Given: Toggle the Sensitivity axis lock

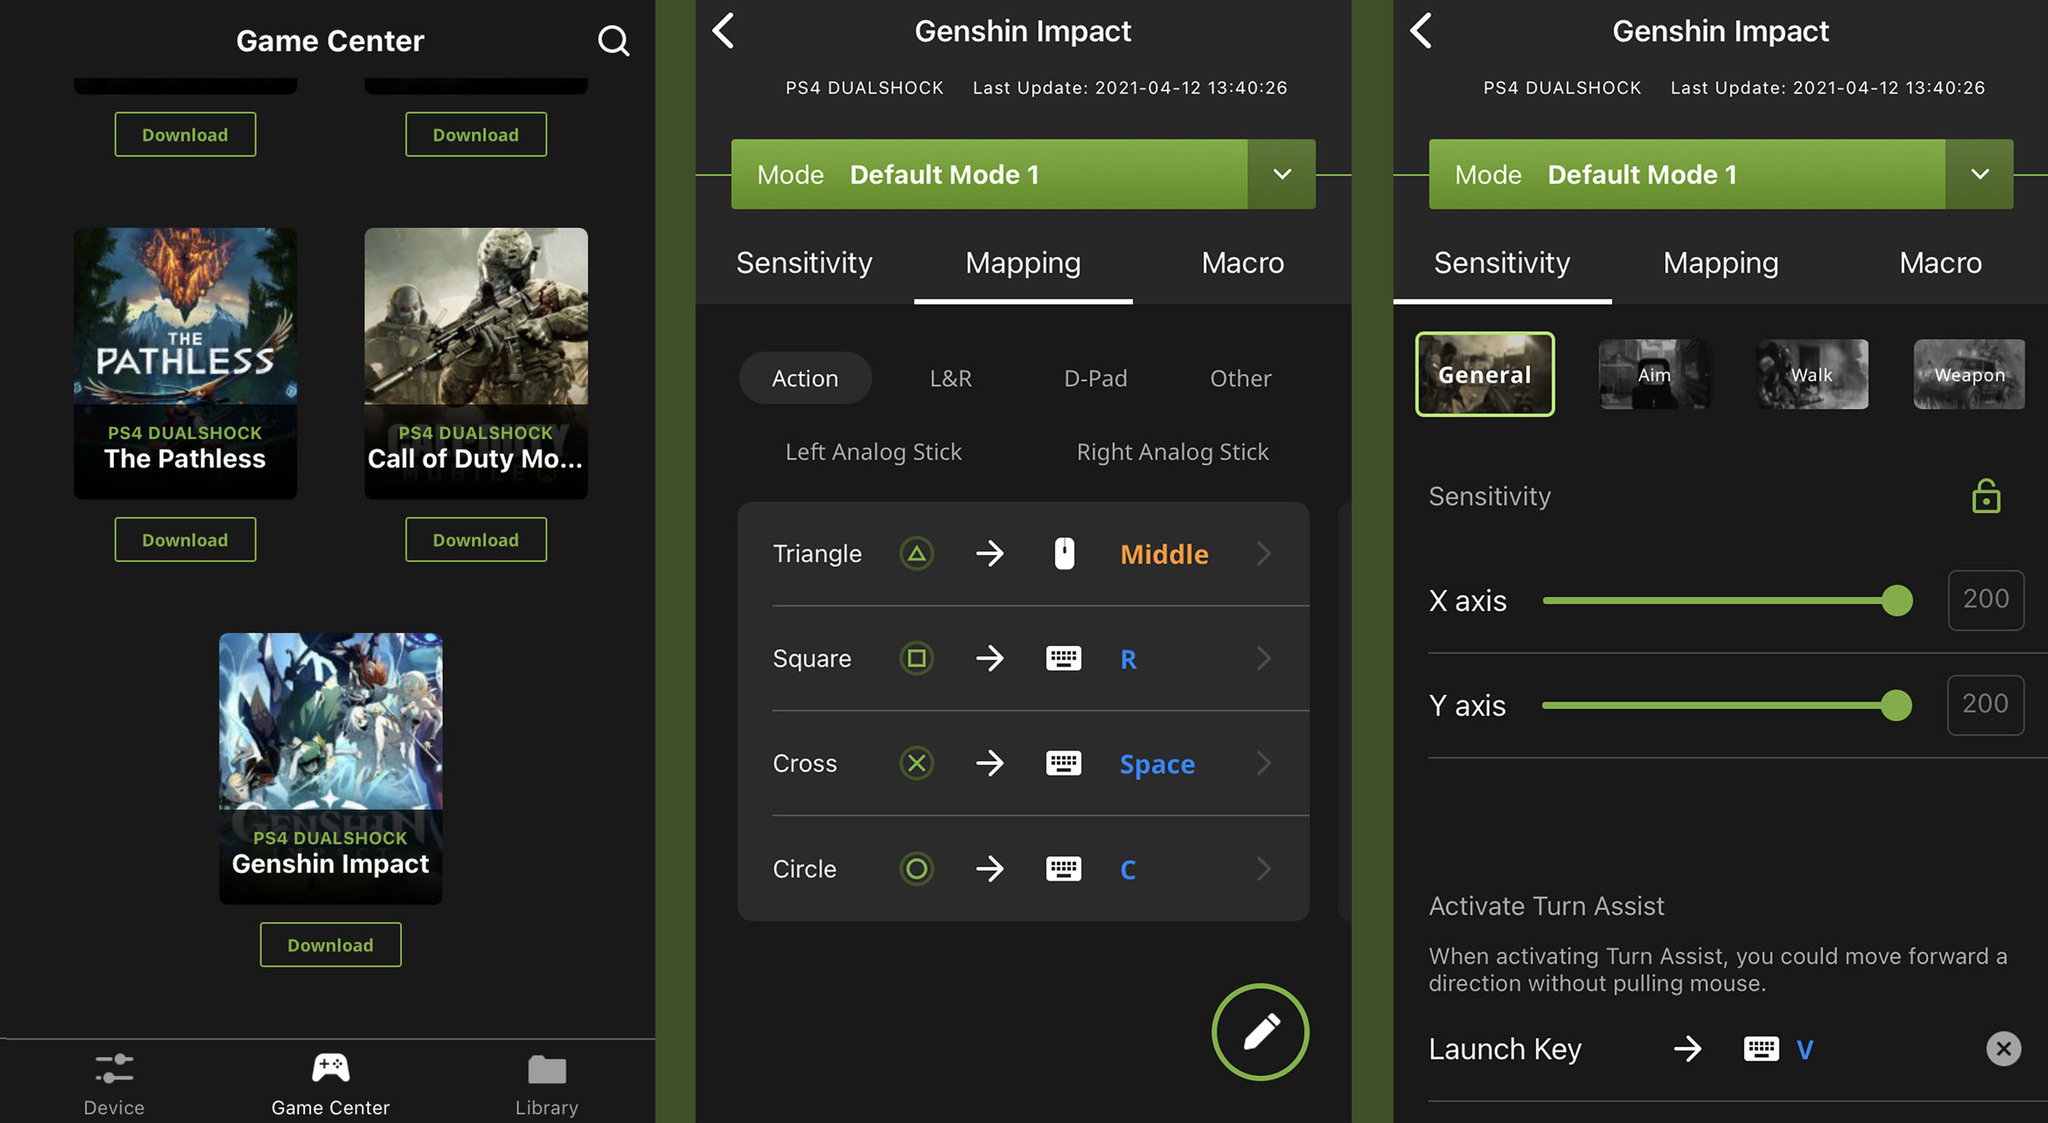Looking at the screenshot, I should click(1986, 496).
